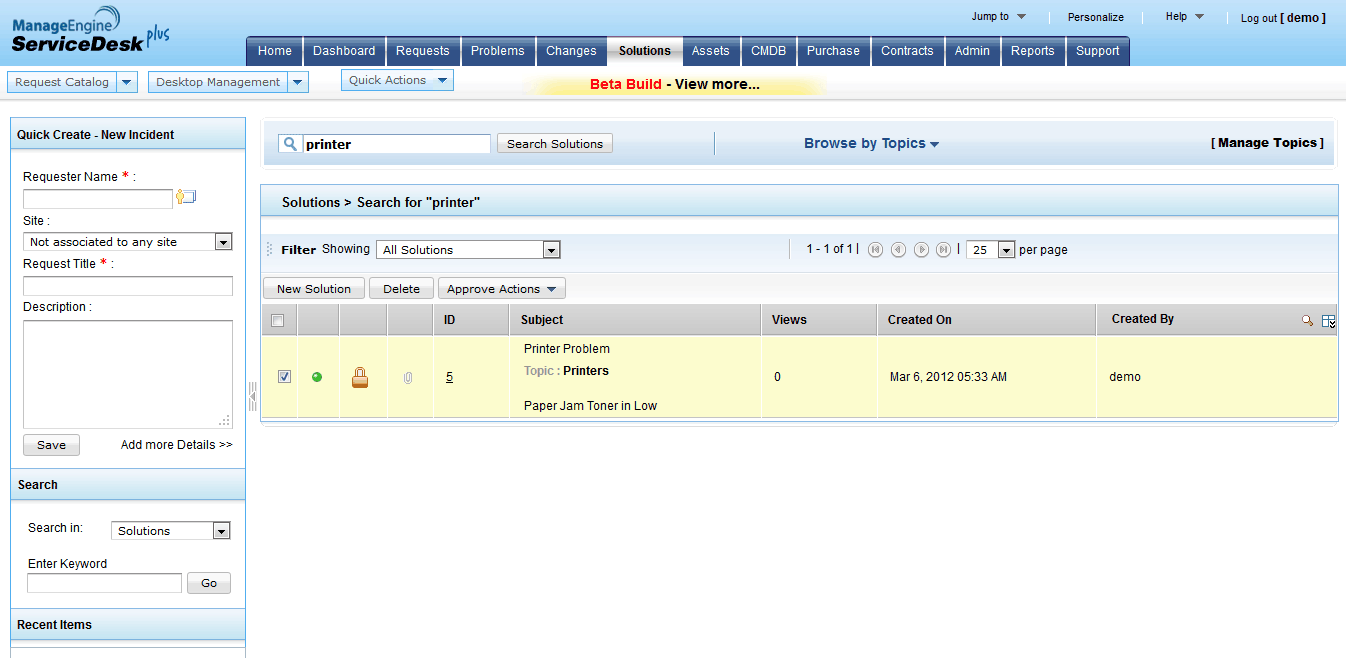Screen dimensions: 1346x658
Task: Open the column chooser icon in table header
Action: (x=1329, y=321)
